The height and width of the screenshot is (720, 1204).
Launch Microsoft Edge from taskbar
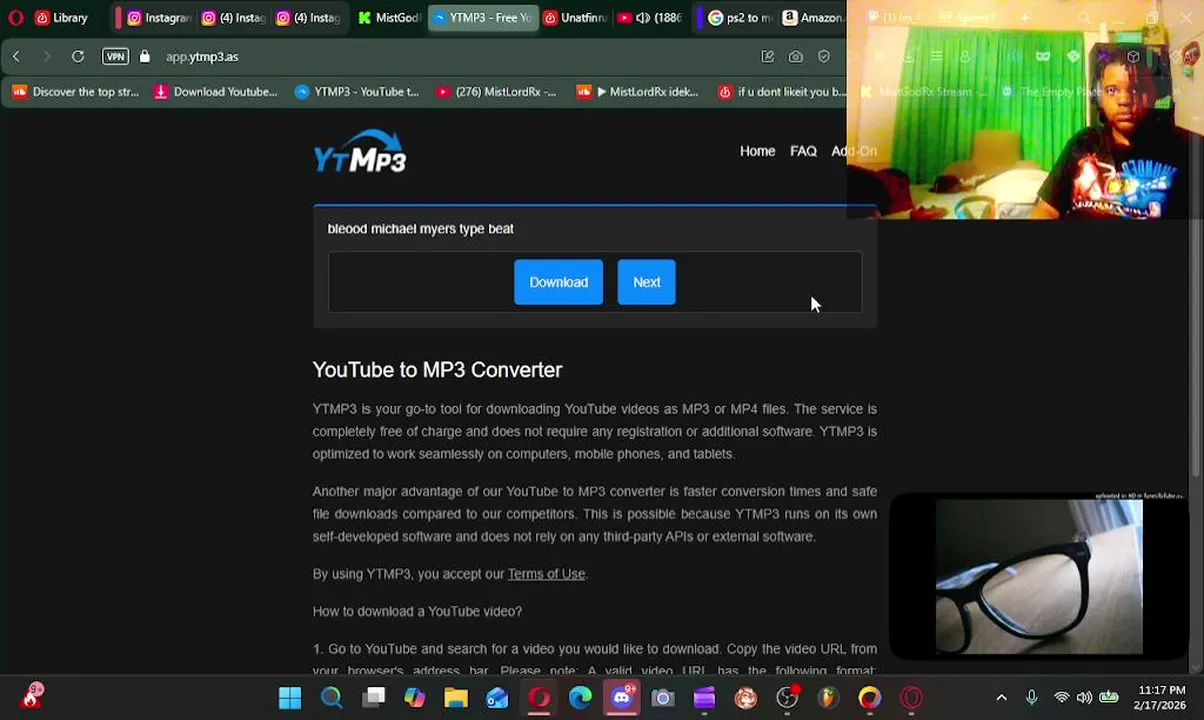click(580, 698)
